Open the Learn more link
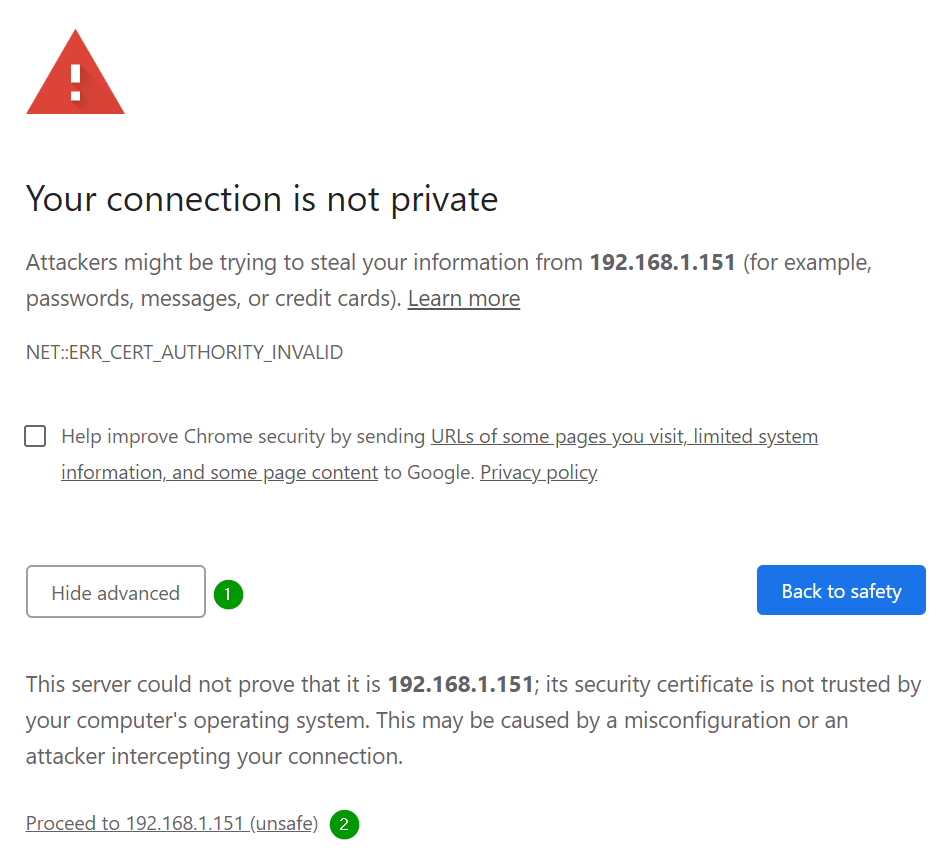This screenshot has height=859, width=949. pyautogui.click(x=464, y=299)
